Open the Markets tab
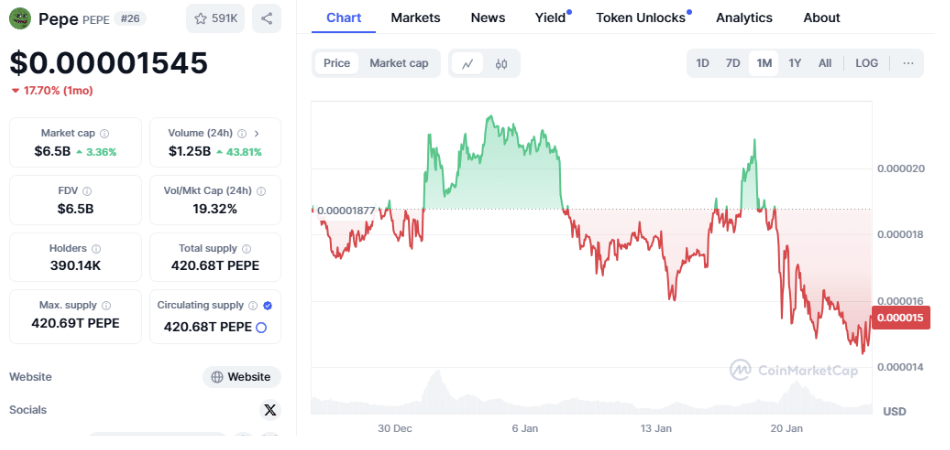The image size is (950, 450). (x=415, y=18)
